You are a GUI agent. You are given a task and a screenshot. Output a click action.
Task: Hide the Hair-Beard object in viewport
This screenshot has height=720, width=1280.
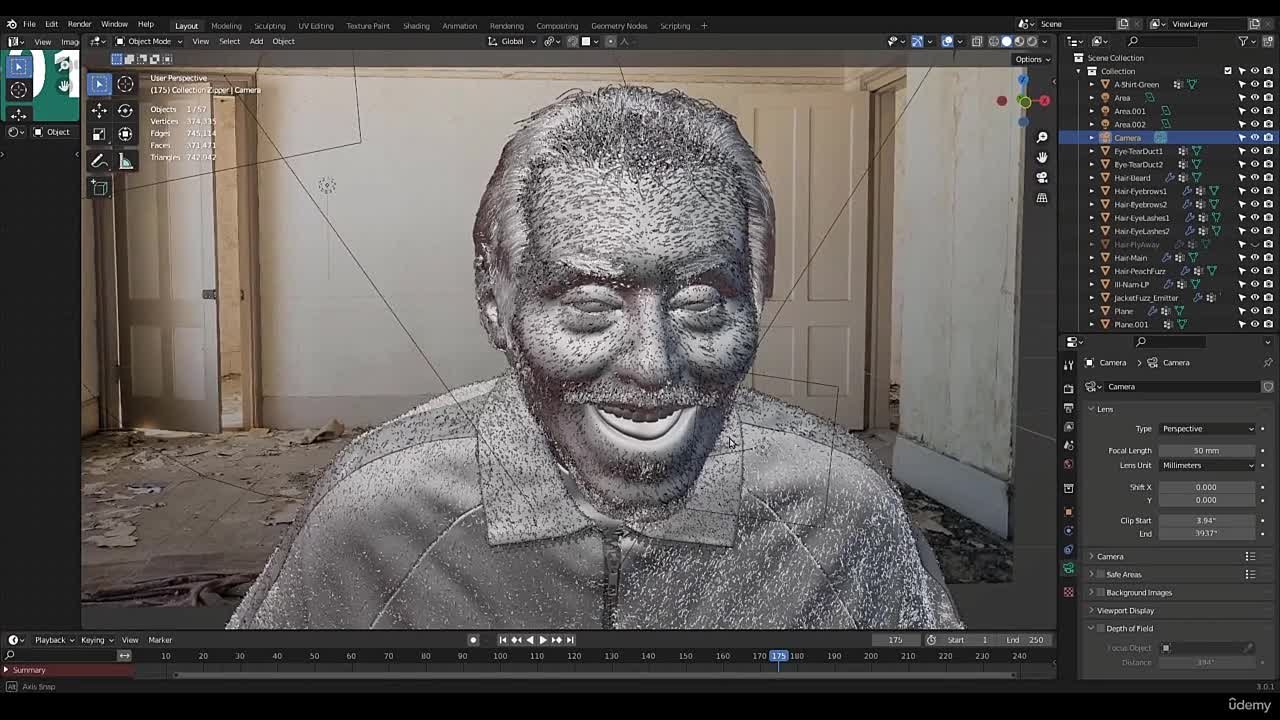pyautogui.click(x=1255, y=178)
